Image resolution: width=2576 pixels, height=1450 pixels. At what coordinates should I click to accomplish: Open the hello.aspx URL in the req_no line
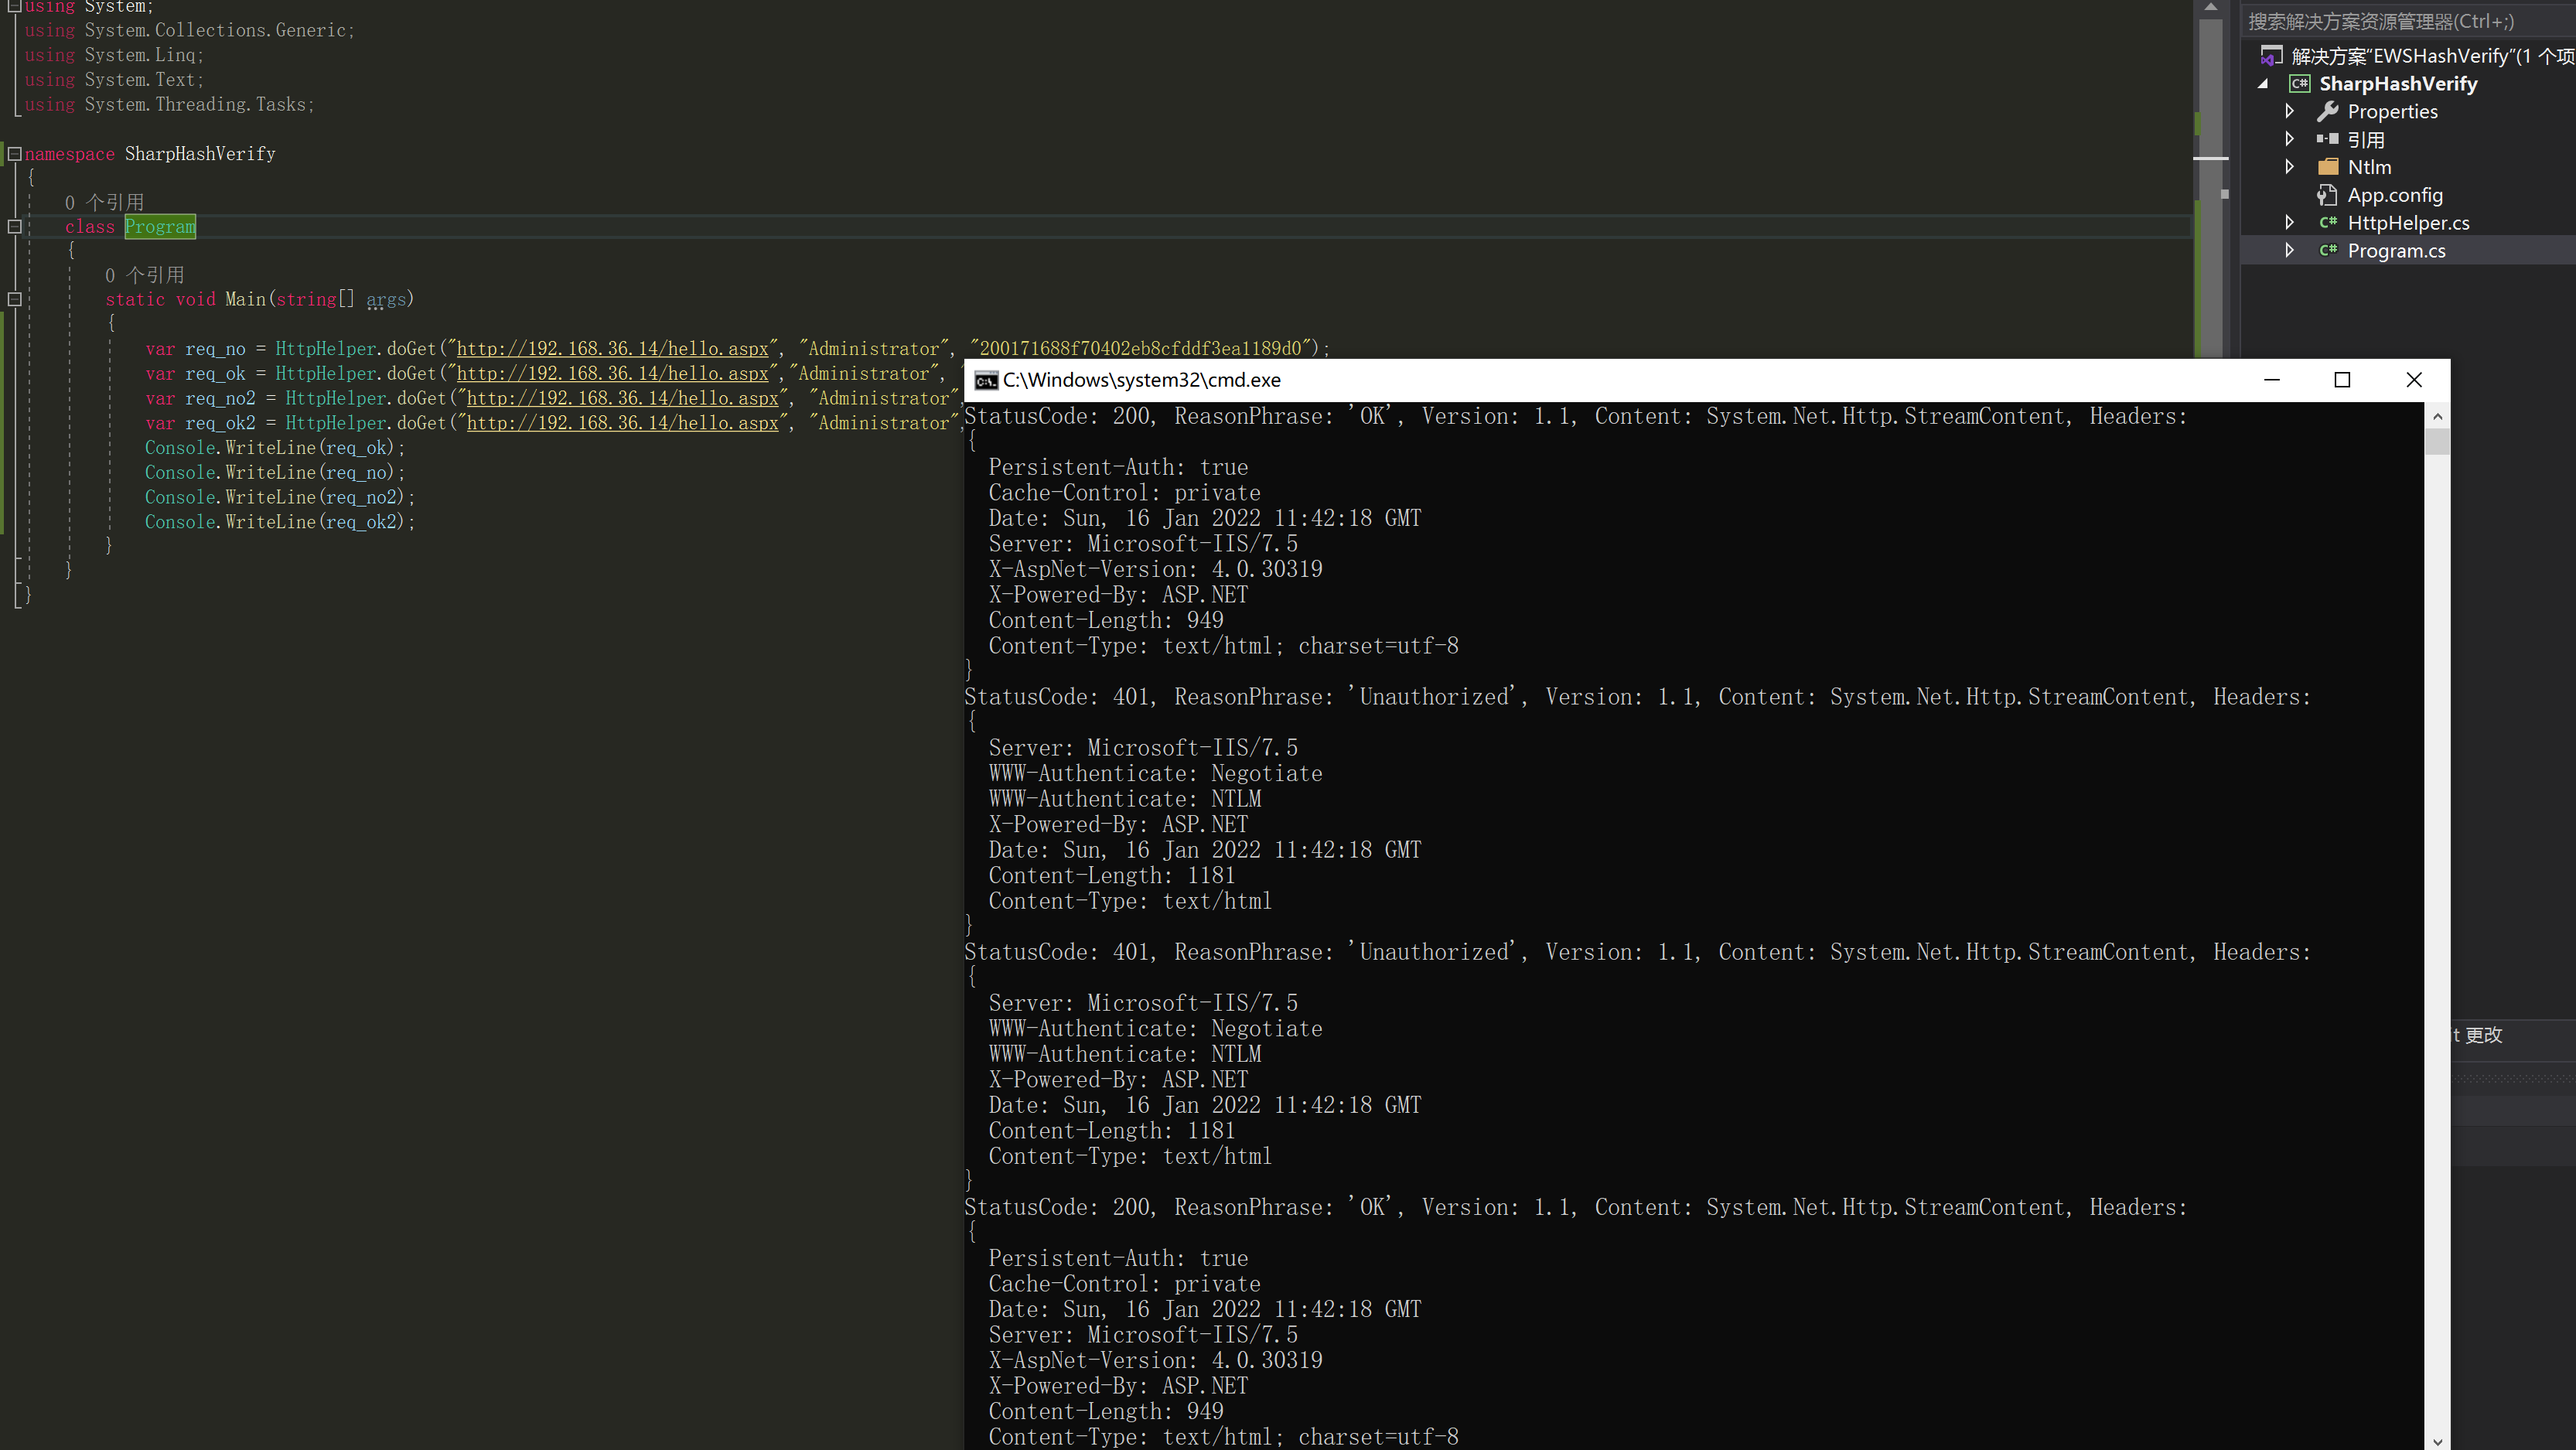pos(612,349)
